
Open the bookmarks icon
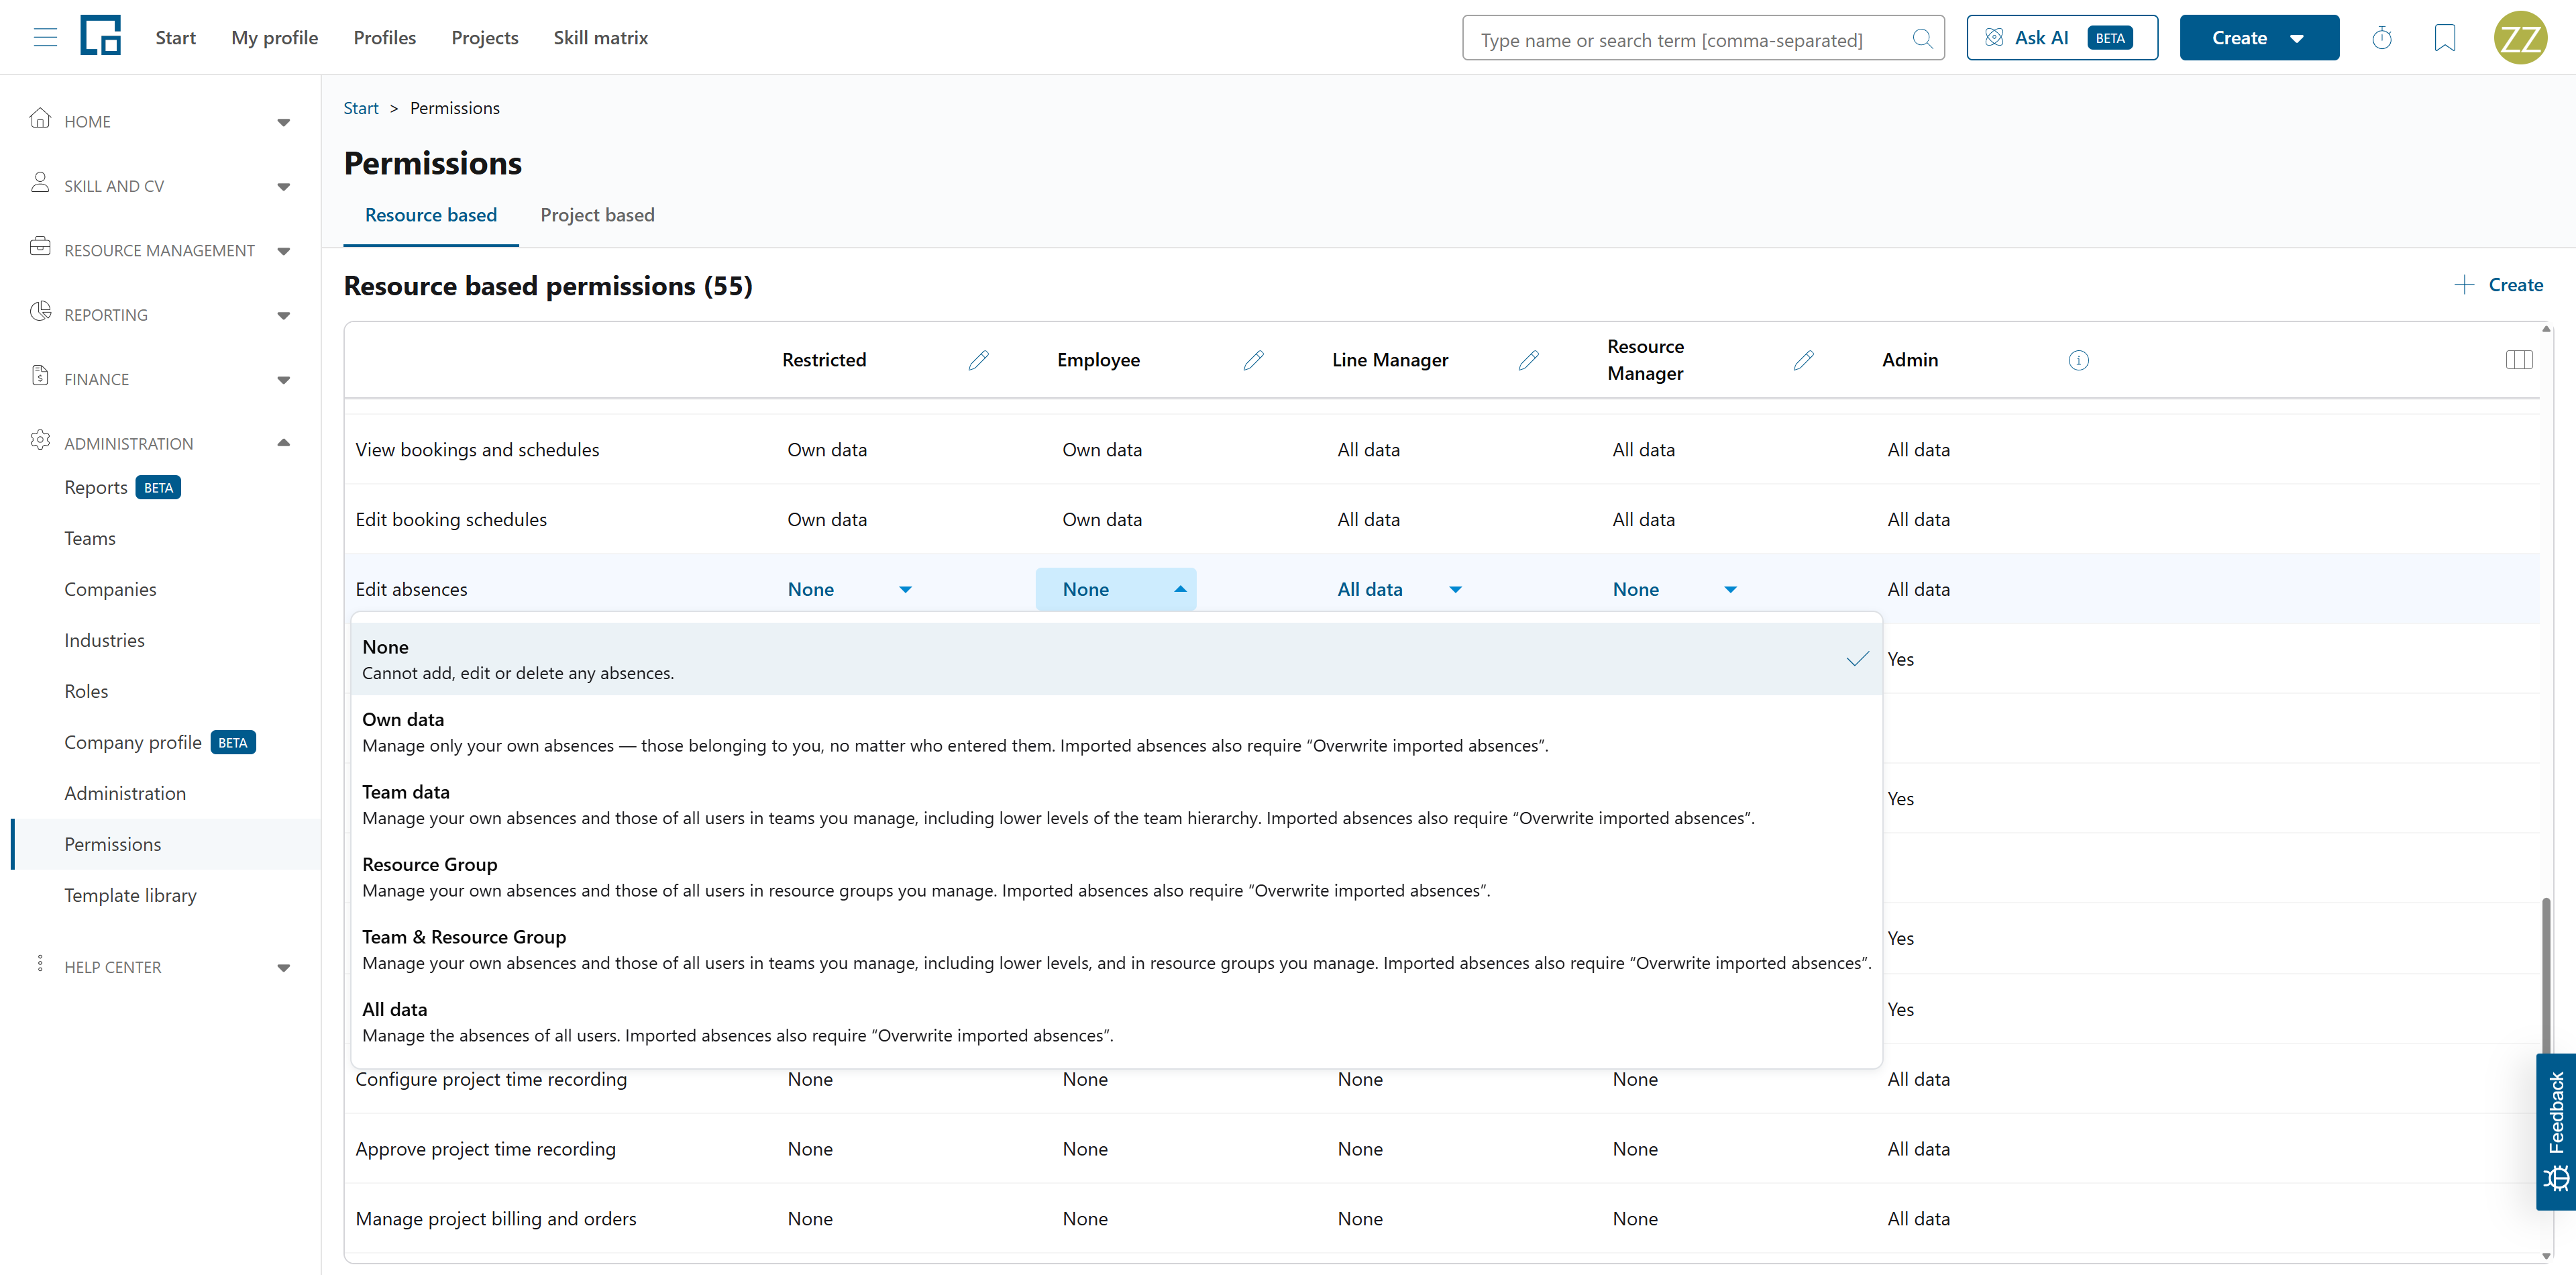(2445, 38)
